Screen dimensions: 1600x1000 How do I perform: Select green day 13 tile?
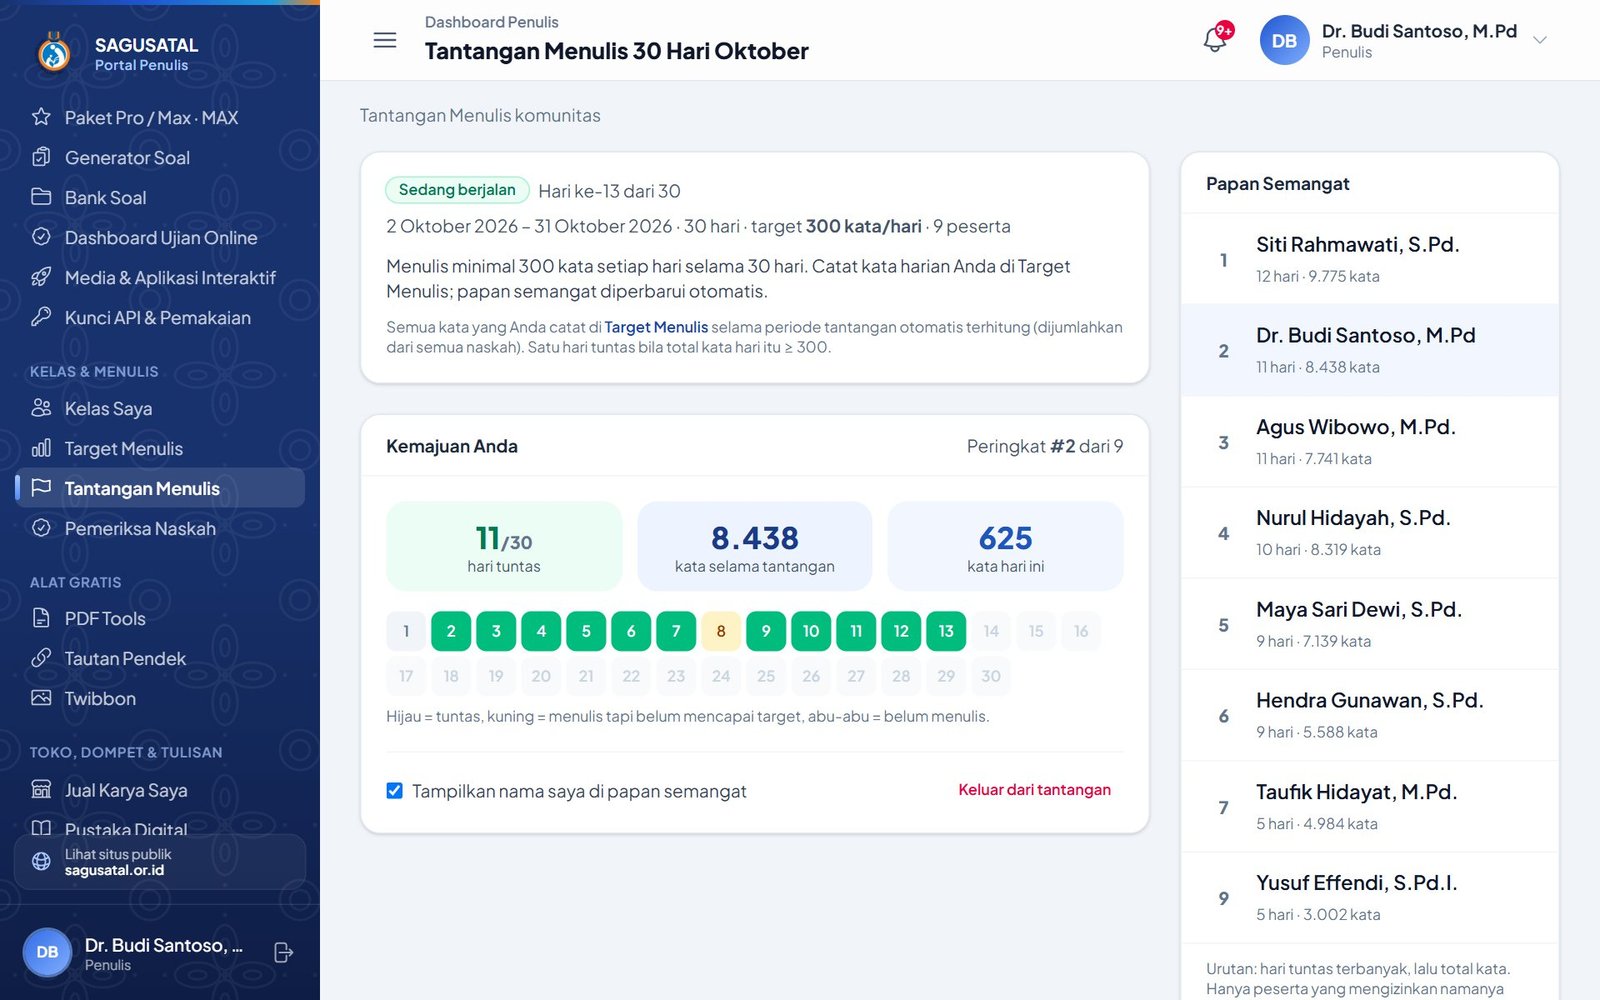[946, 631]
